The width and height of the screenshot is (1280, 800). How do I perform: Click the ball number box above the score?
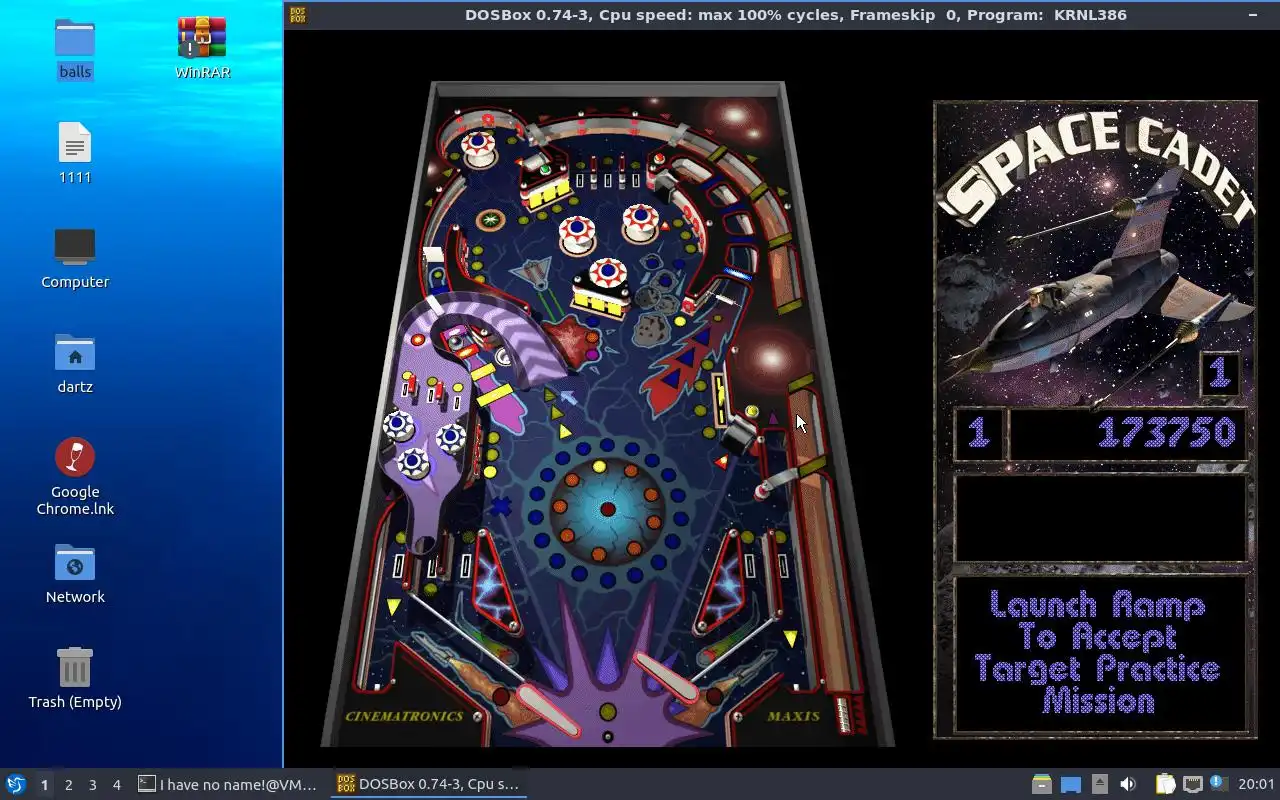pos(1219,373)
